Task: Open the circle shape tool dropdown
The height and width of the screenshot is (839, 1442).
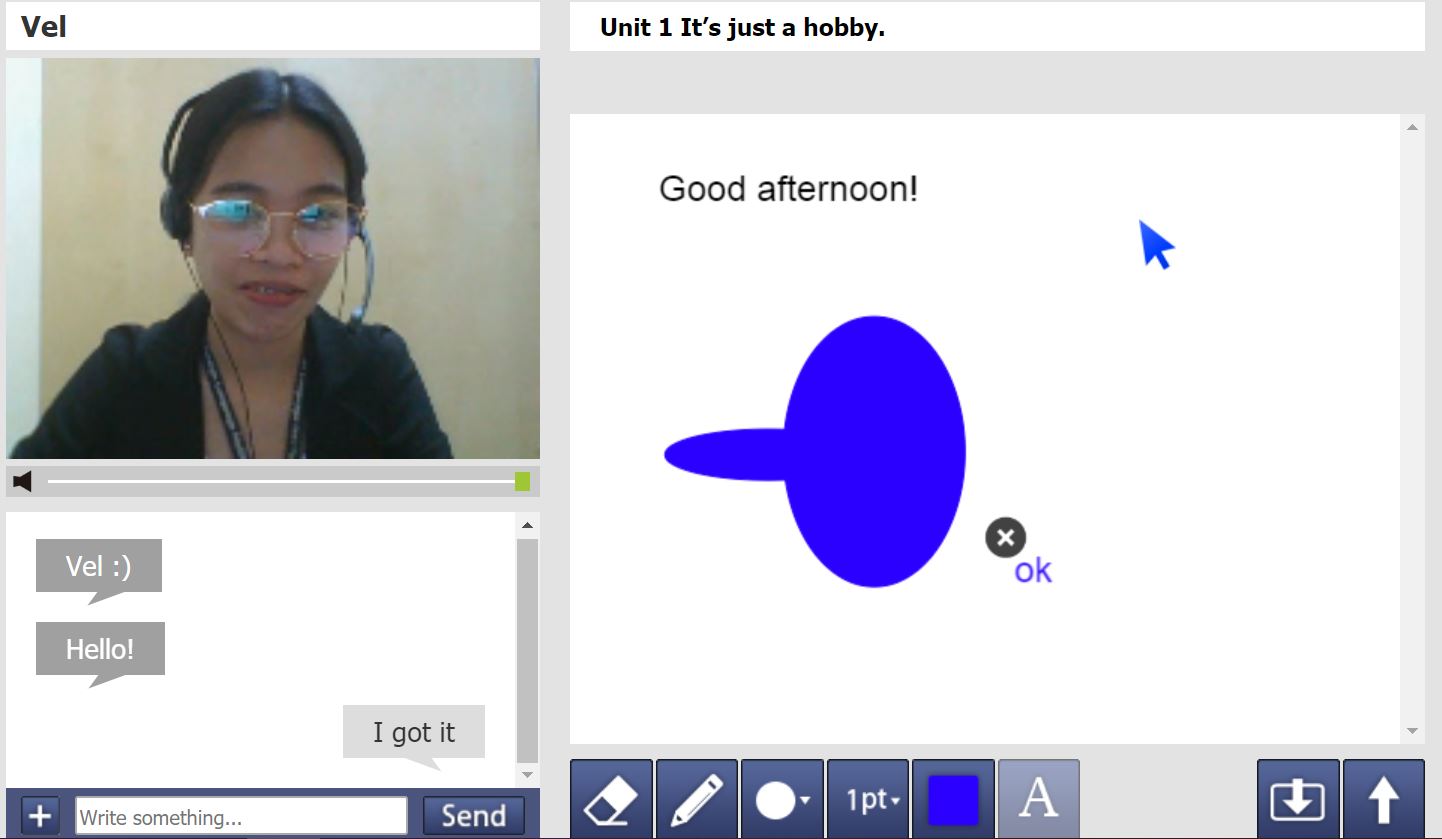Action: (x=782, y=799)
